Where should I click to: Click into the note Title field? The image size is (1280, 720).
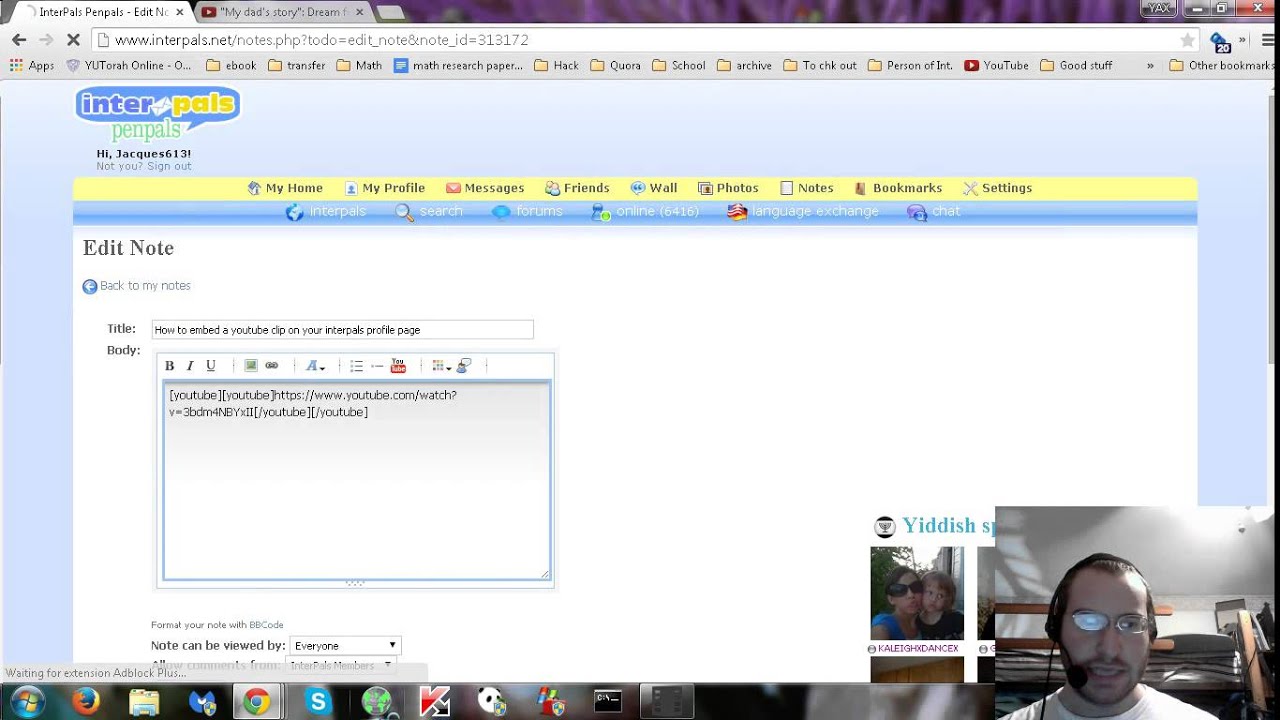342,329
